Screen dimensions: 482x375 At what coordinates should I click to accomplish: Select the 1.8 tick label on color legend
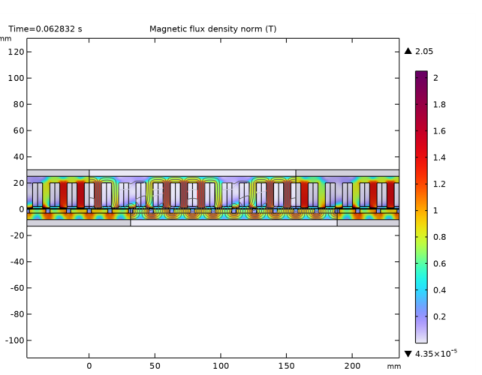click(x=439, y=105)
